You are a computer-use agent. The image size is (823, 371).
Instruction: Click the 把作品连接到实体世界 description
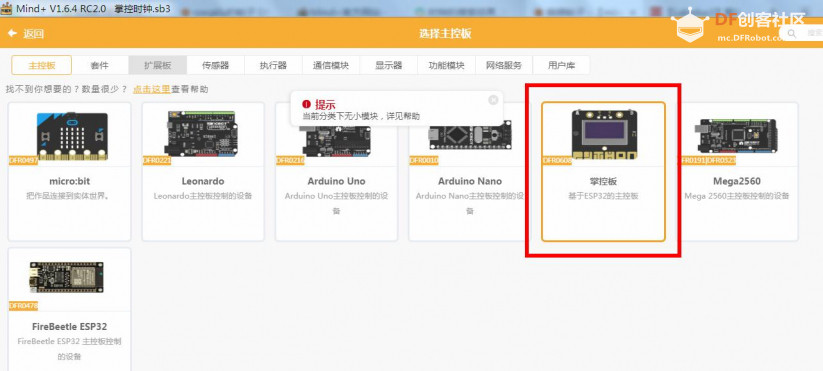[70, 196]
